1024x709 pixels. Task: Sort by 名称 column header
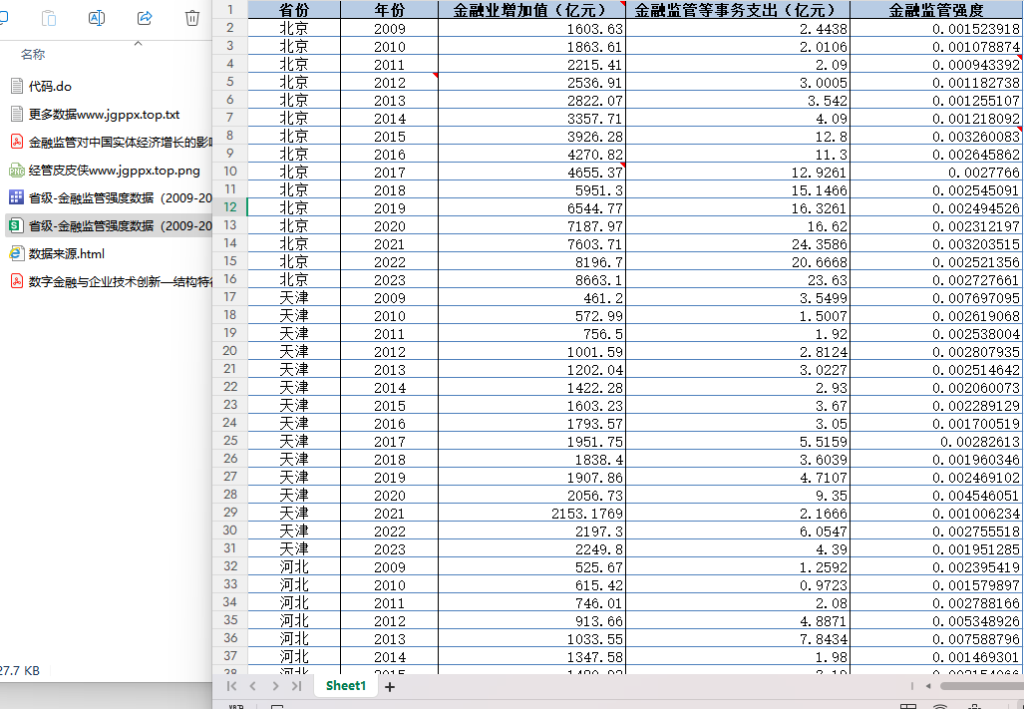pyautogui.click(x=33, y=55)
